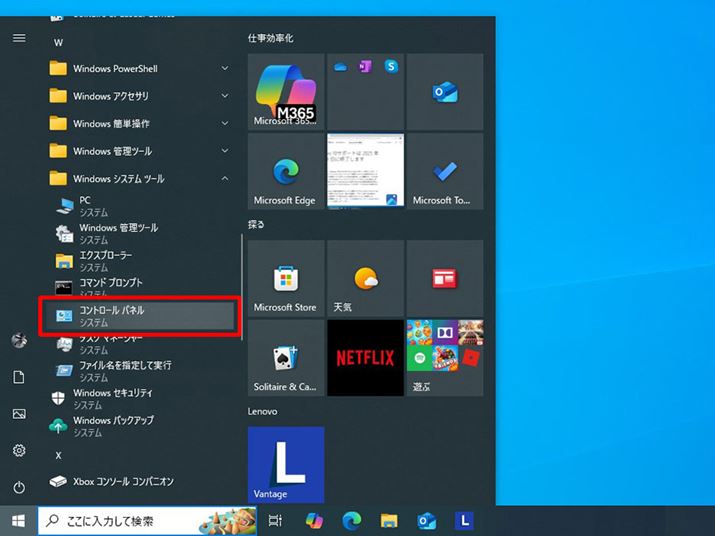Click the Power button in Start sidebar
Viewport: 715px width, 536px height.
pyautogui.click(x=19, y=487)
